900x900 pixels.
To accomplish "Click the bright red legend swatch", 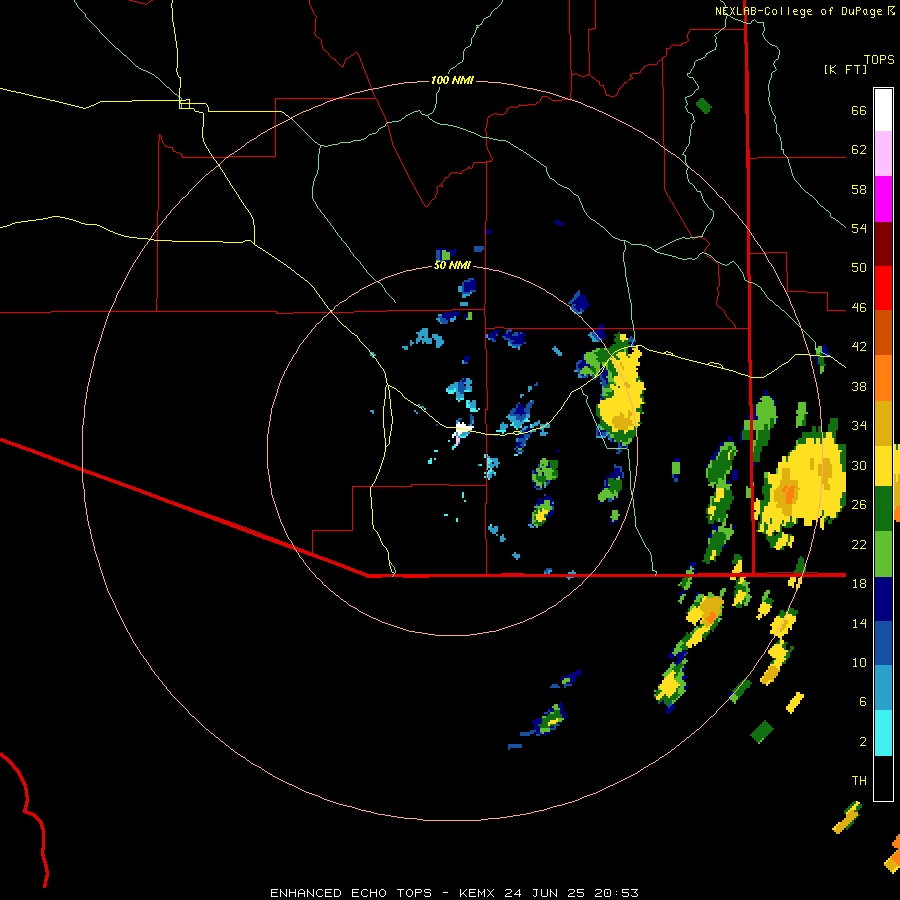I will click(883, 288).
